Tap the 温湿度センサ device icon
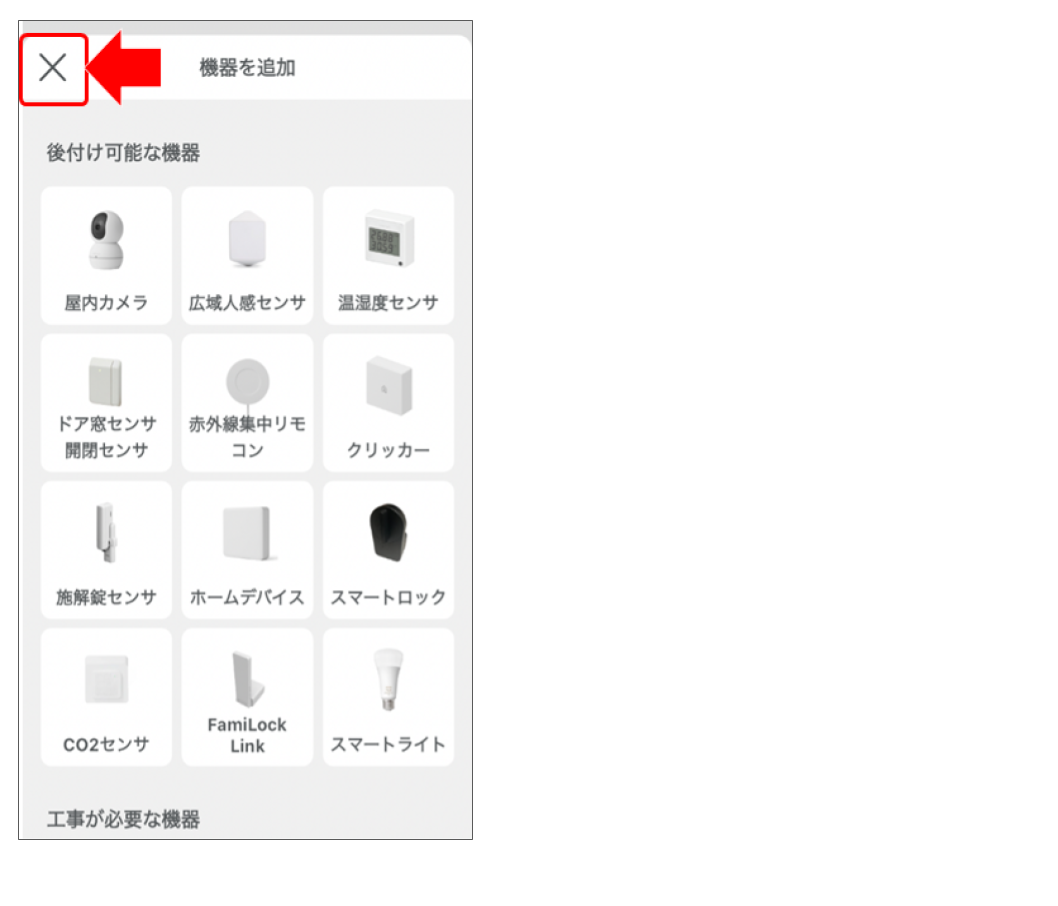Viewport: 1058px width, 906px height. [389, 239]
